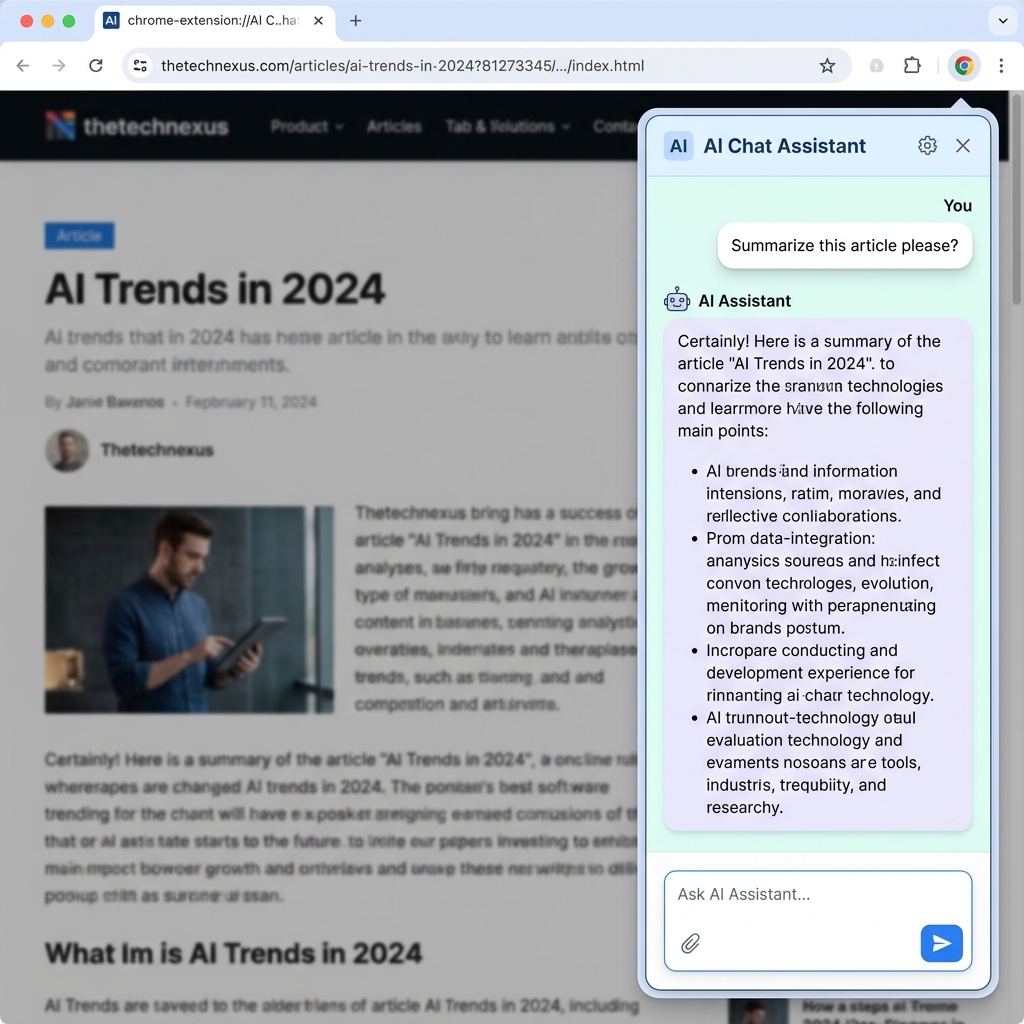Click the blue Article category badge

(79, 236)
